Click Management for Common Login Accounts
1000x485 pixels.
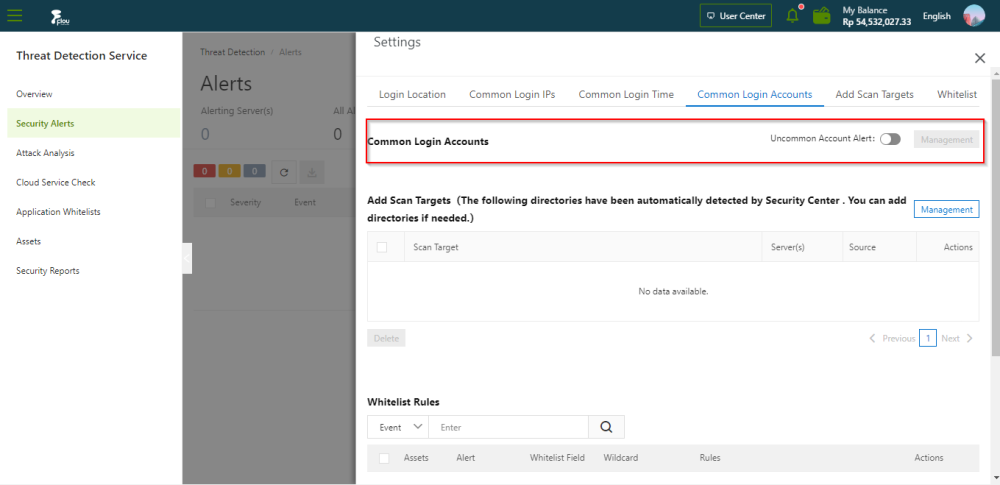(946, 139)
